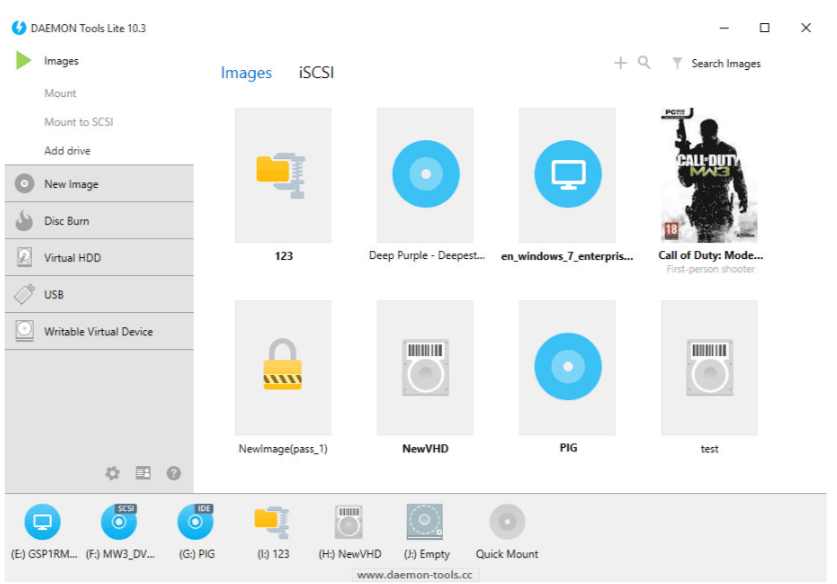Open settings gear icon in sidebar

[x=112, y=473]
